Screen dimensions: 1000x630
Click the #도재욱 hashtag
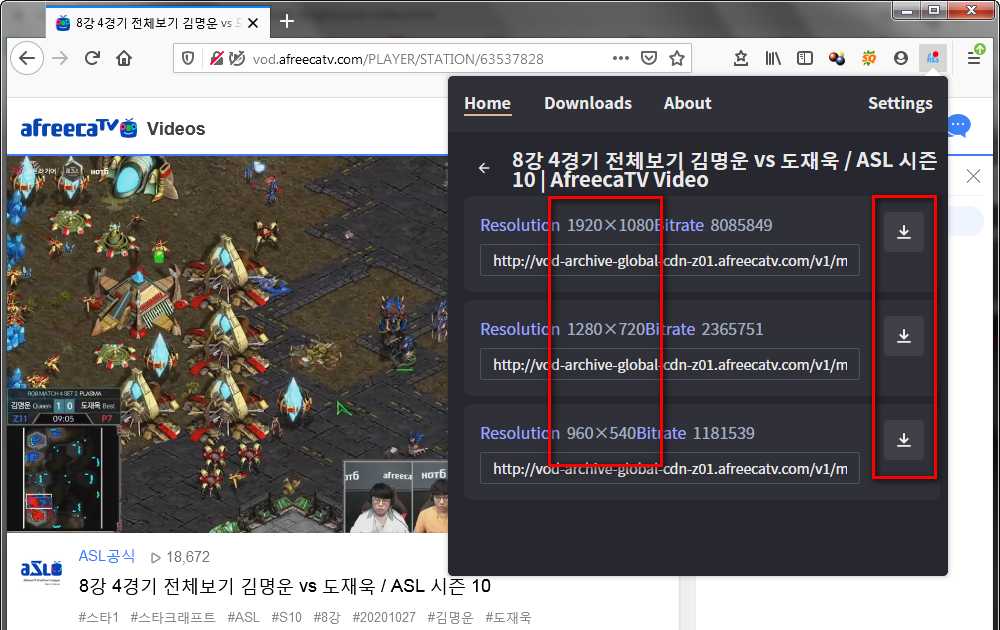[508, 617]
